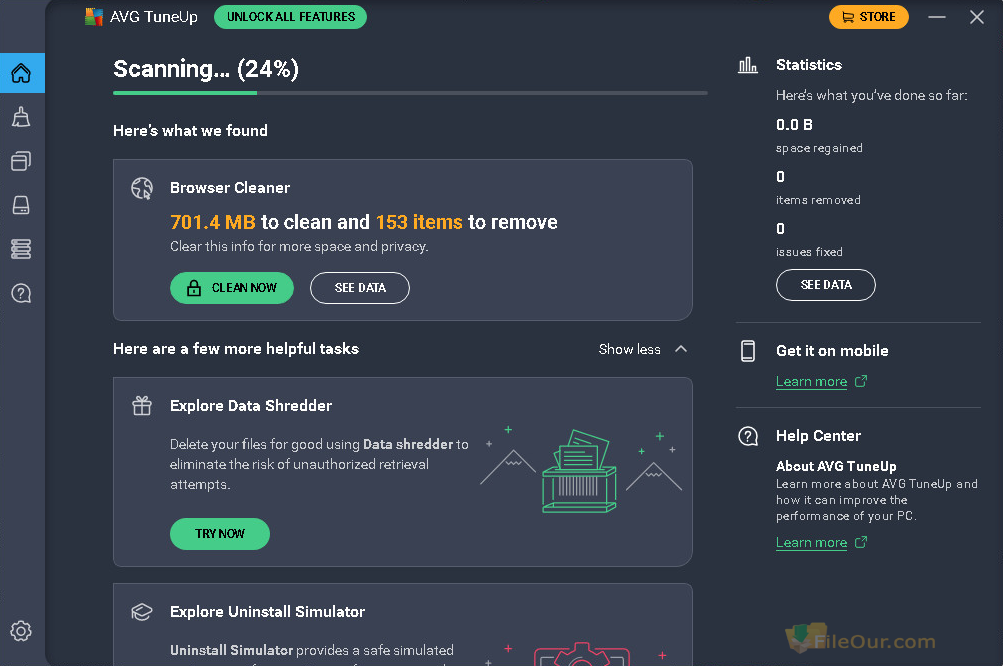Click the Help Center question mark icon
This screenshot has width=1003, height=666.
(748, 436)
